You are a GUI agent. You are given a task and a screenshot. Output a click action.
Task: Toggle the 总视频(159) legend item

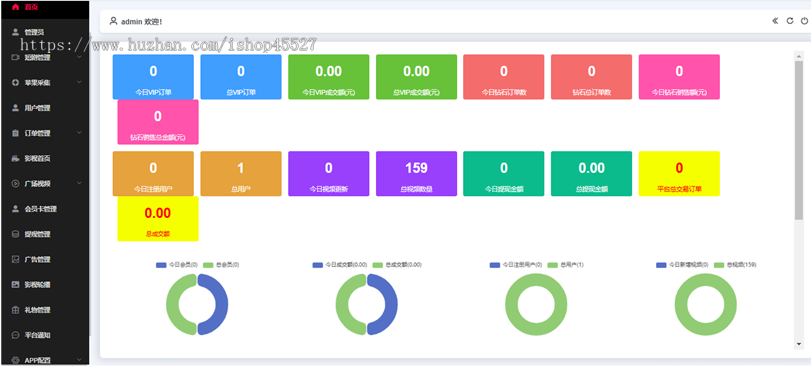pos(735,265)
